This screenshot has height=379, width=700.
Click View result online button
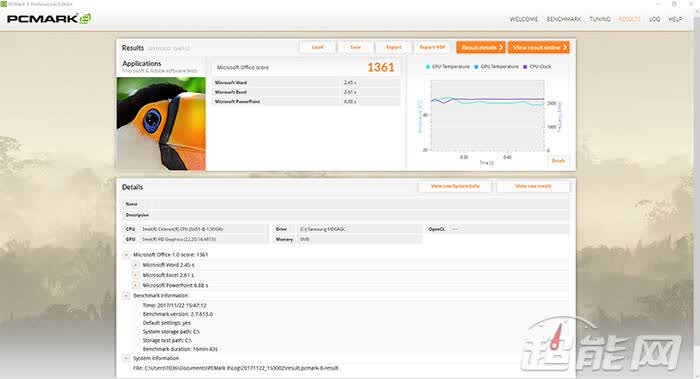(539, 47)
